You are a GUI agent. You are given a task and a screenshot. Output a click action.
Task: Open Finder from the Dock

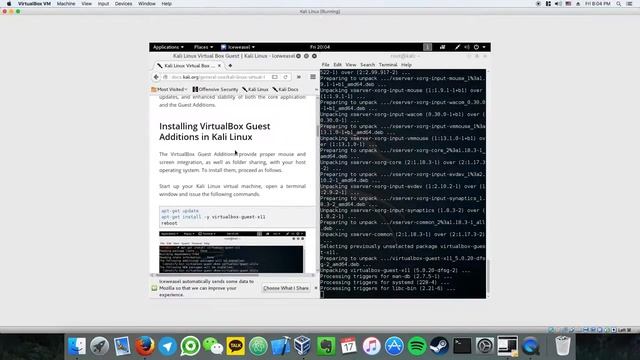[77, 346]
